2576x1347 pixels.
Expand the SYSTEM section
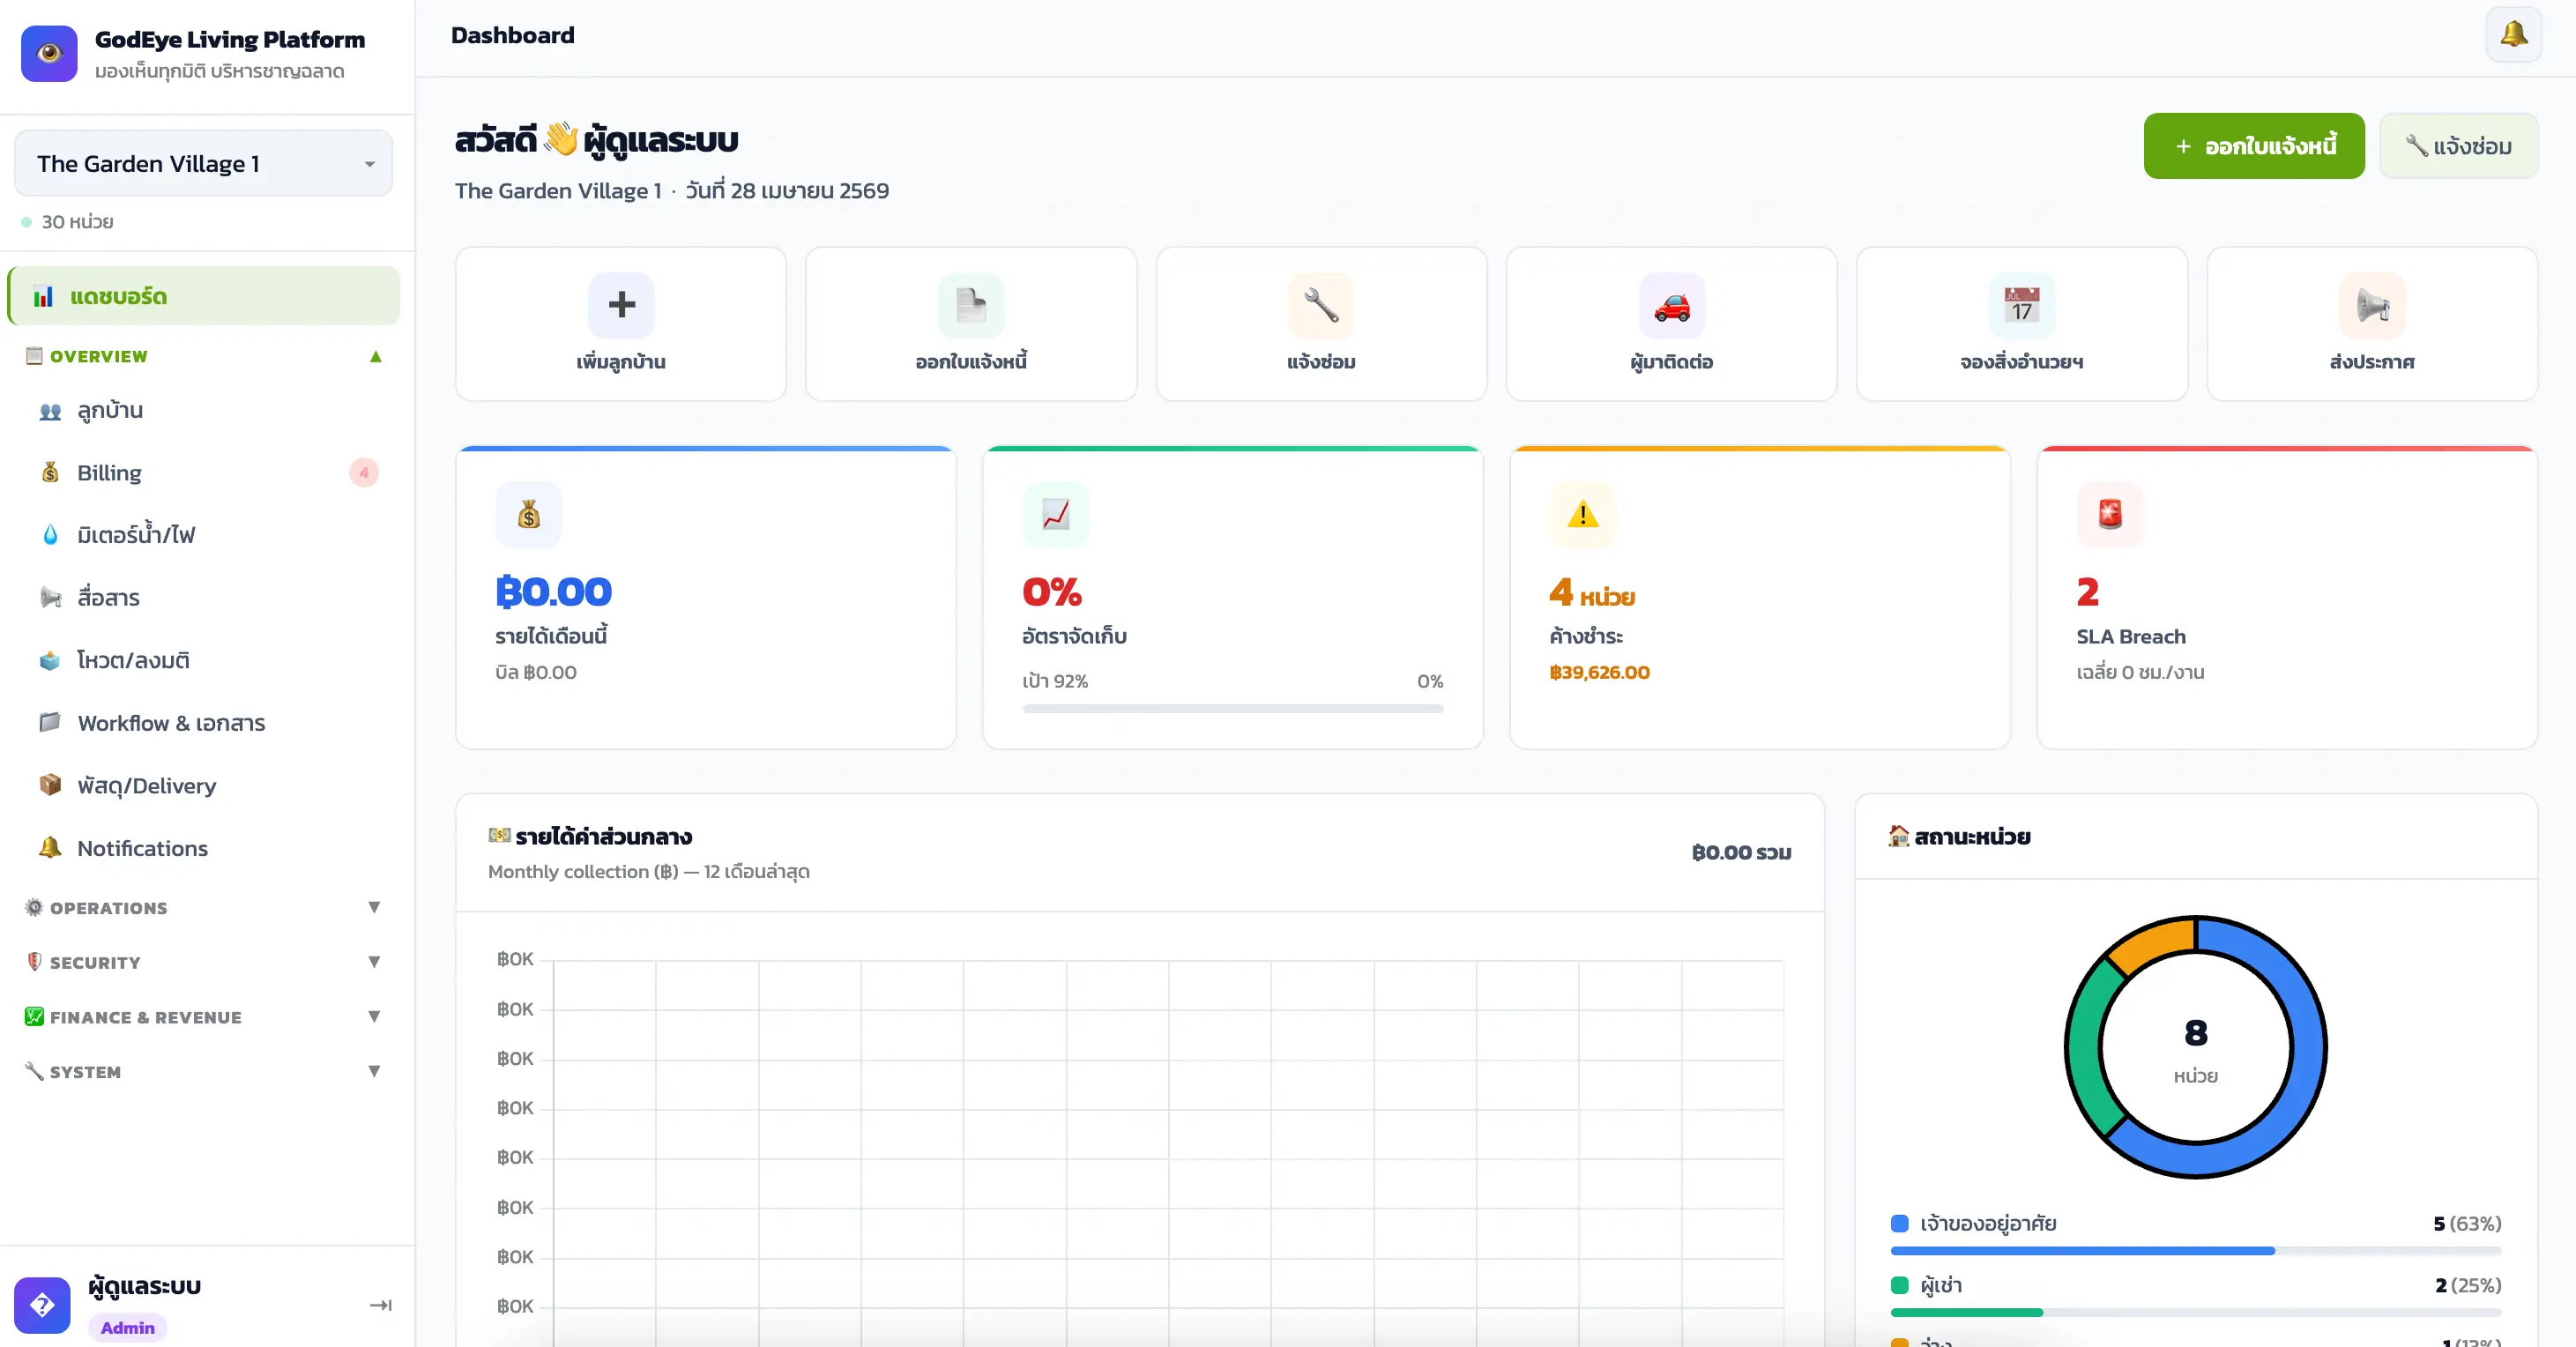coord(204,1072)
